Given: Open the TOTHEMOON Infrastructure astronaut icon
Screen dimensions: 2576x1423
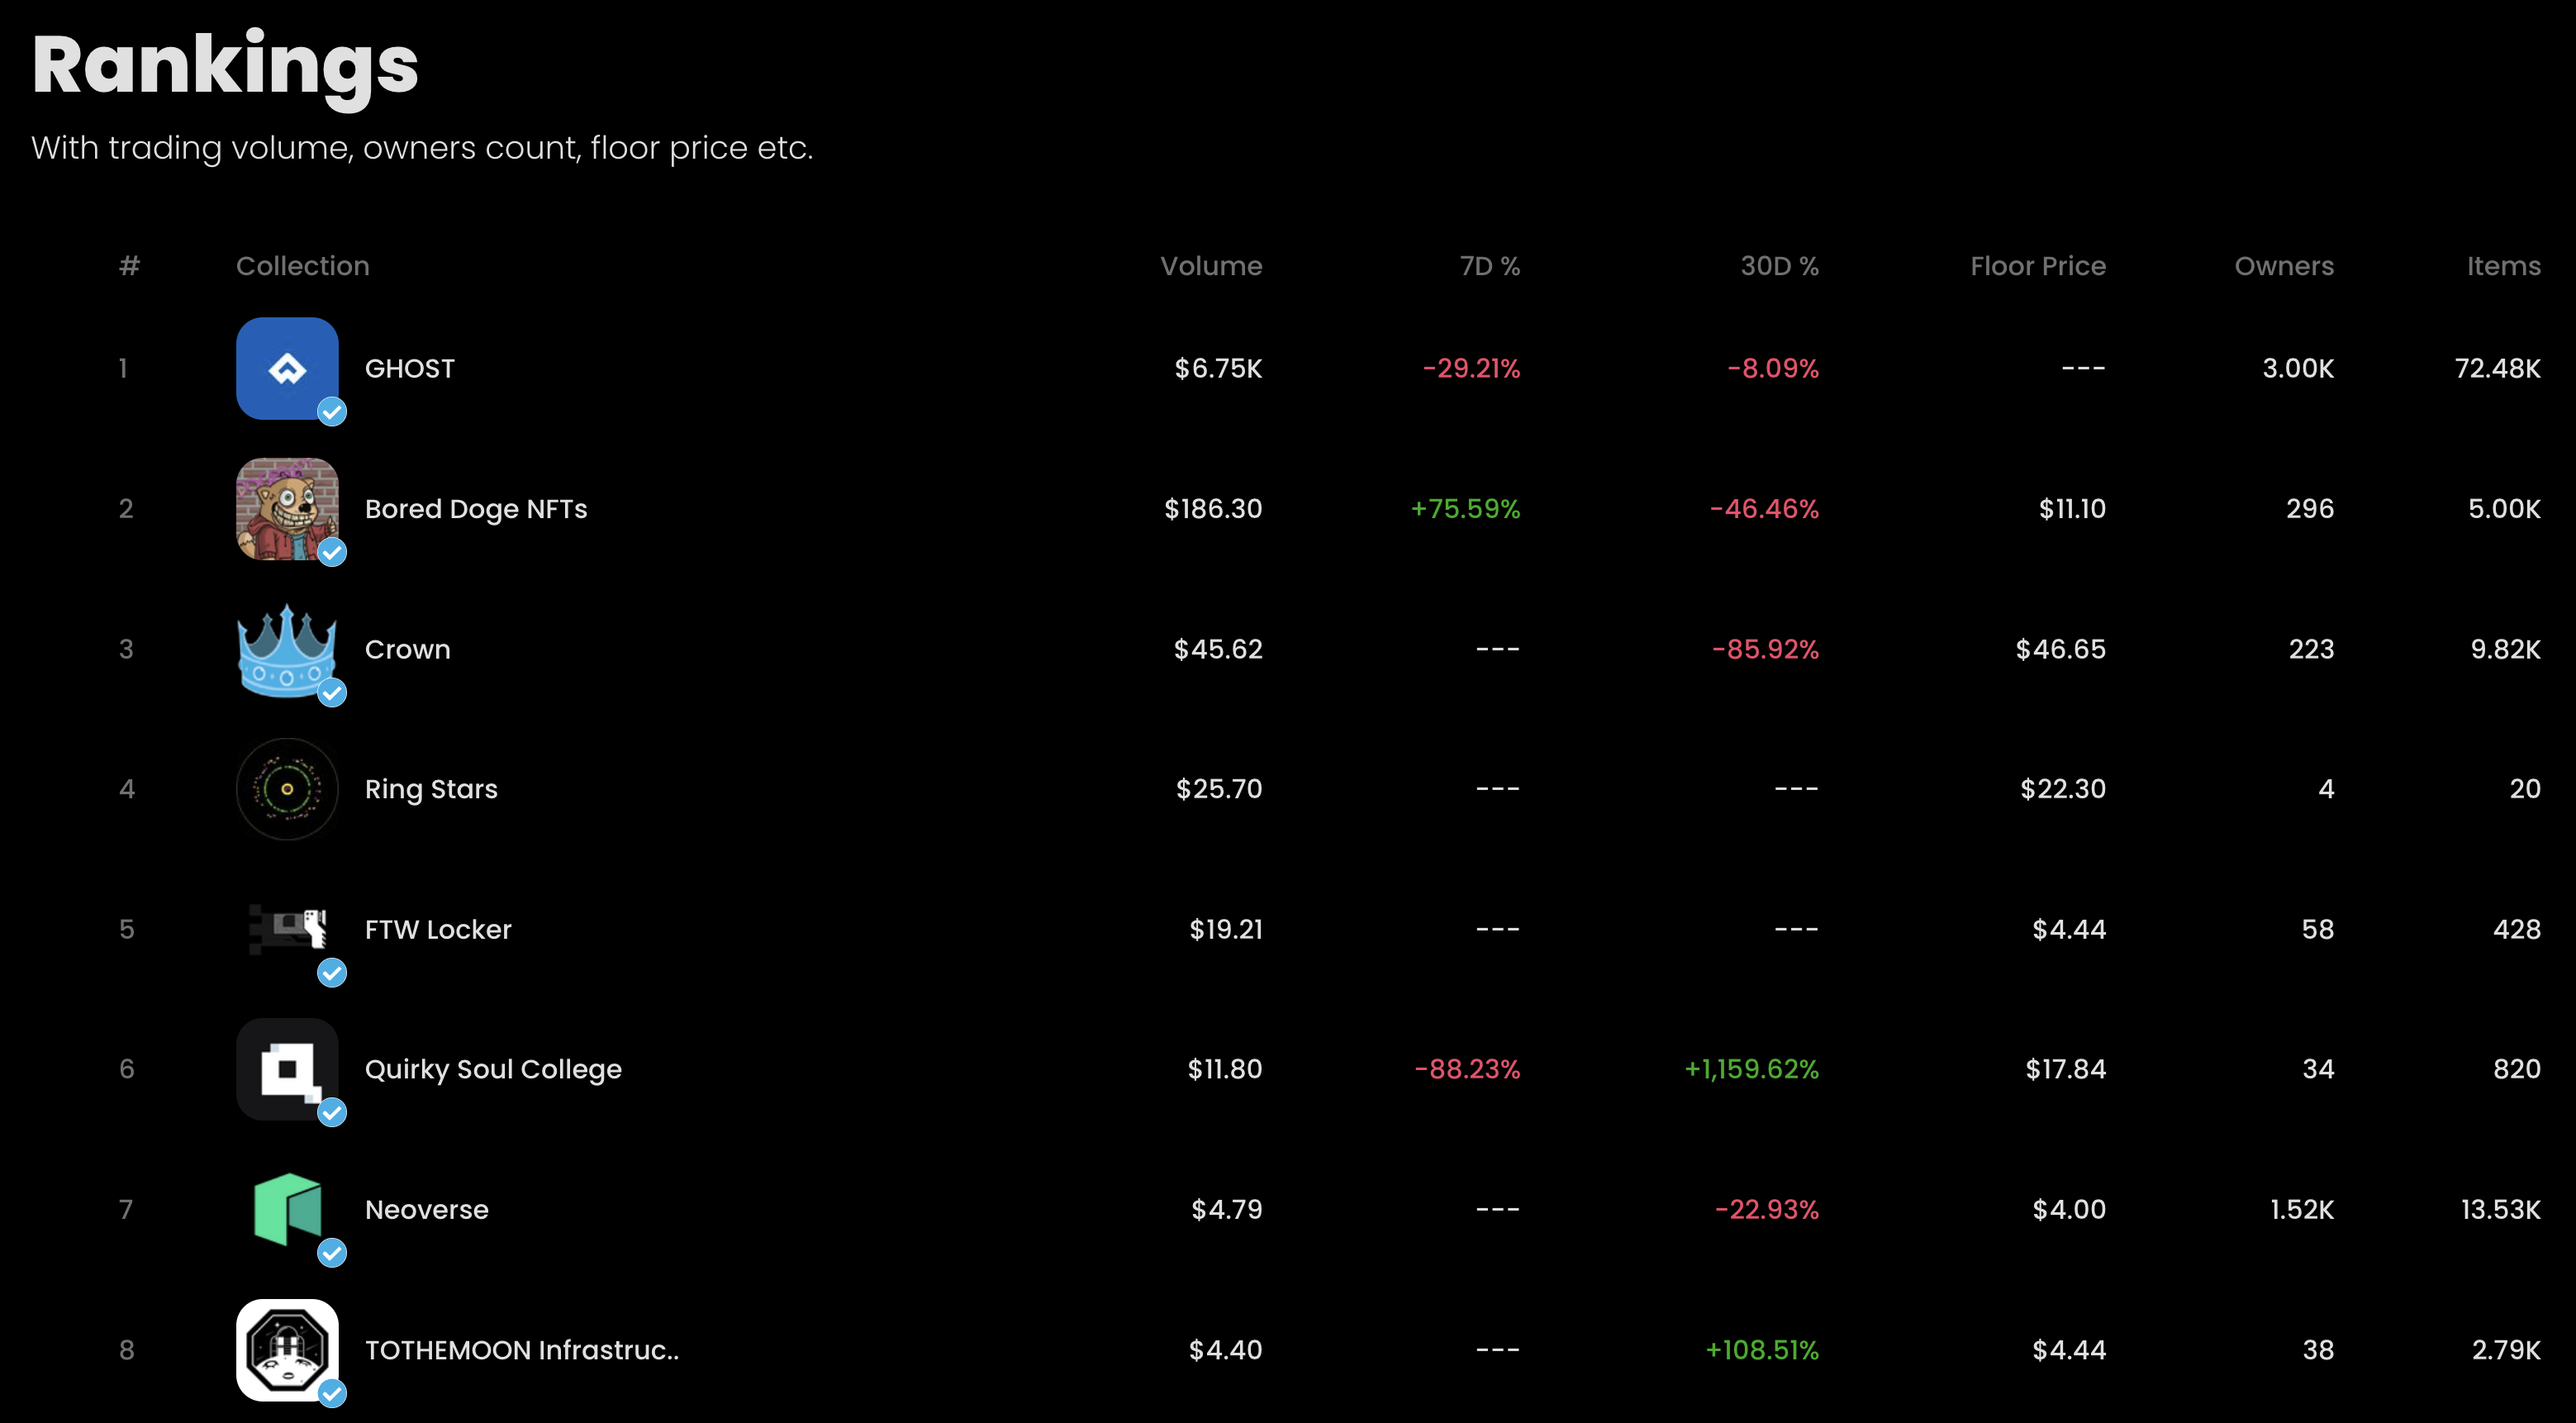Looking at the screenshot, I should tap(287, 1349).
